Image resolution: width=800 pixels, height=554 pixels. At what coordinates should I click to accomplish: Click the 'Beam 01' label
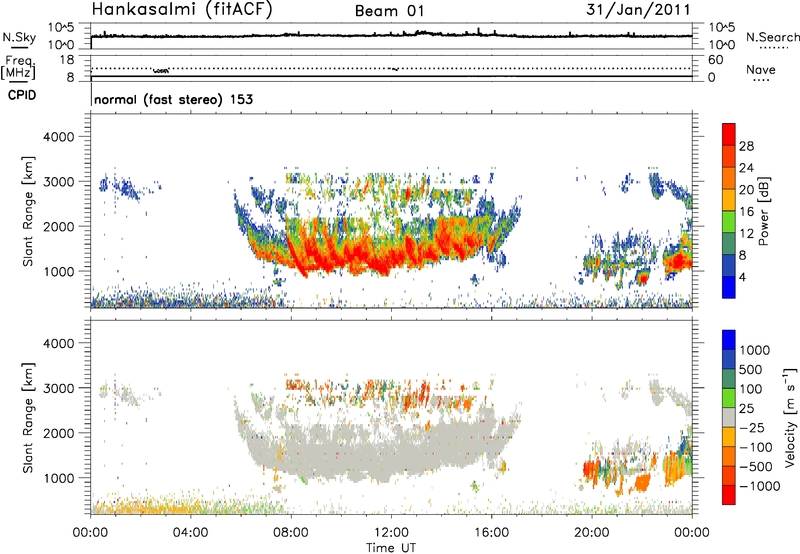(390, 11)
